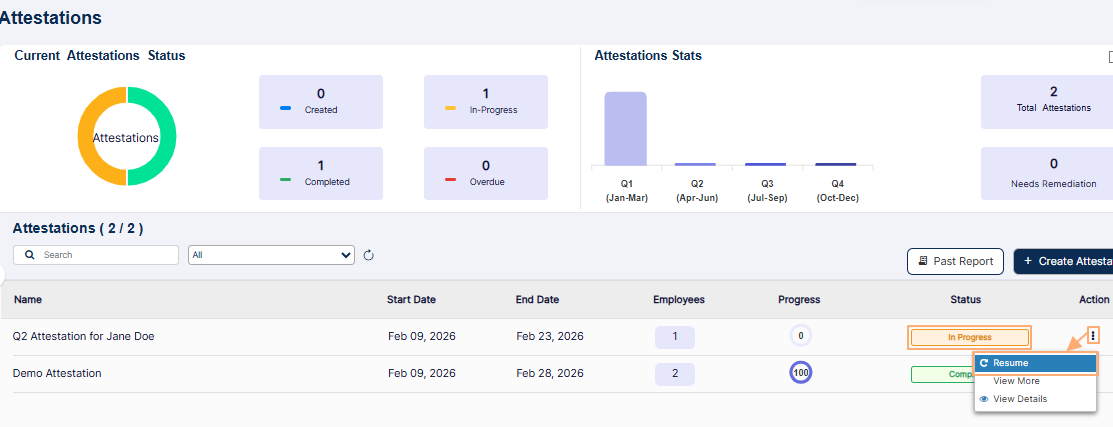1113x427 pixels.
Task: Click the Q1 (Jan-Mar) bar in the chart
Action: point(626,128)
